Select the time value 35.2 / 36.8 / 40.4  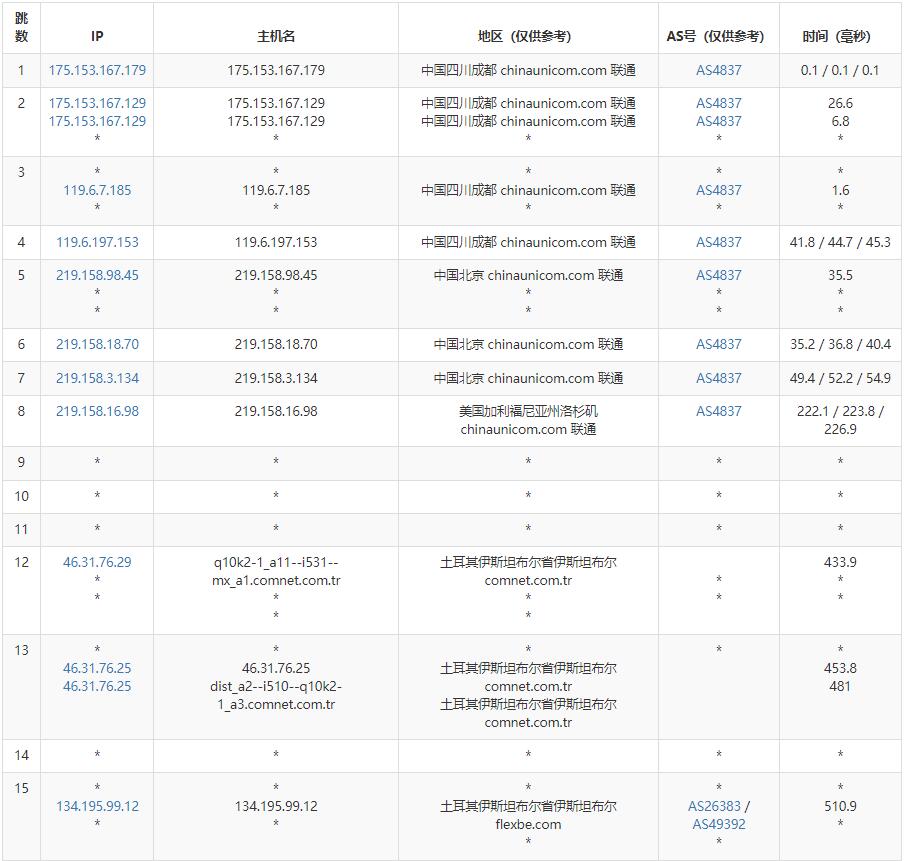840,344
